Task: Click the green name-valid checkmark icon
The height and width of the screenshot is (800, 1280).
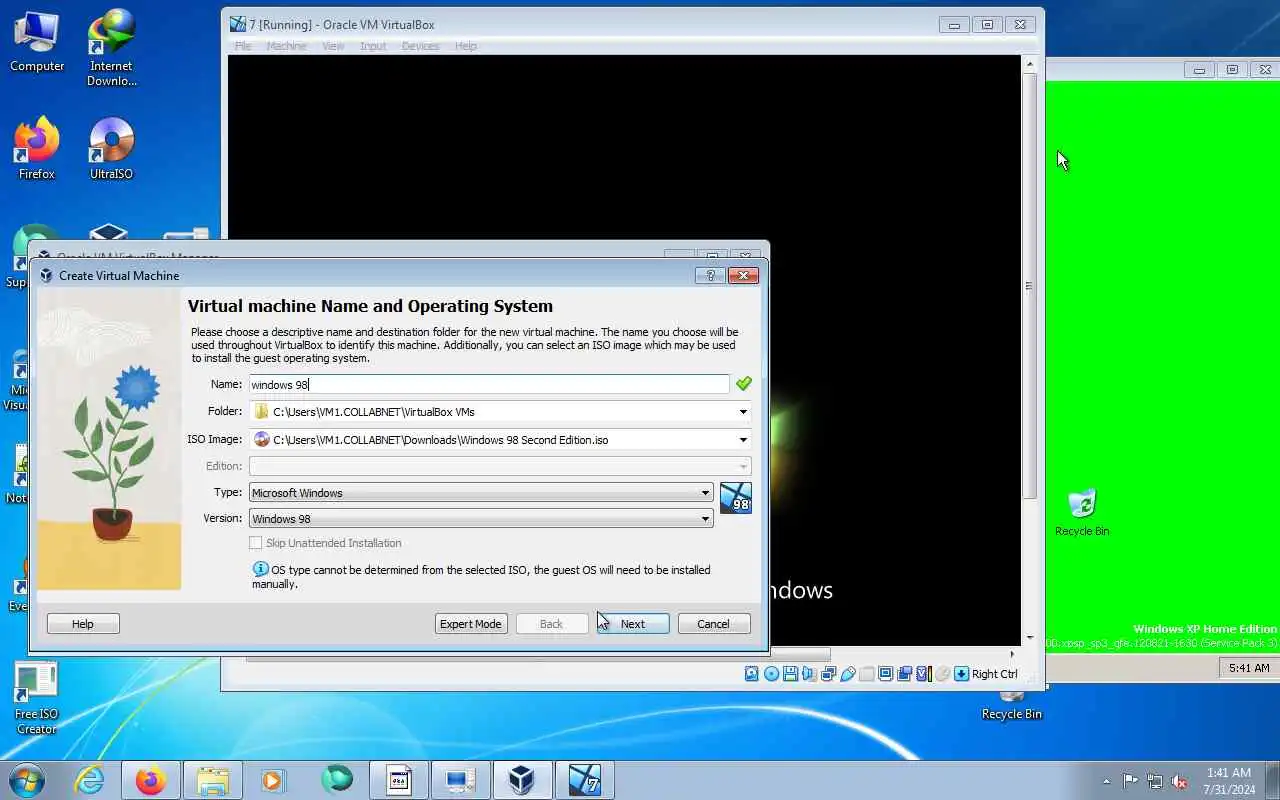Action: point(743,384)
